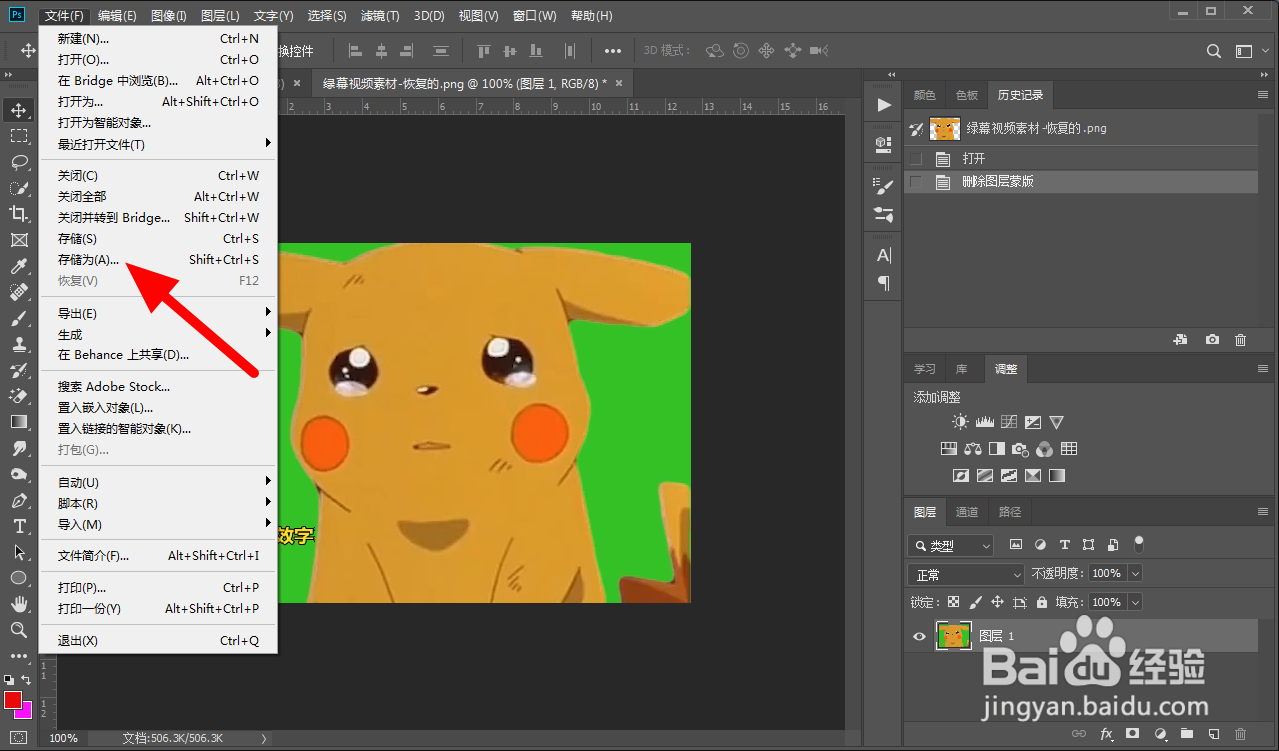Screen dimensions: 1279x751
Task: Click the Zoom tool magnifier in toolbar
Action: coord(19,630)
